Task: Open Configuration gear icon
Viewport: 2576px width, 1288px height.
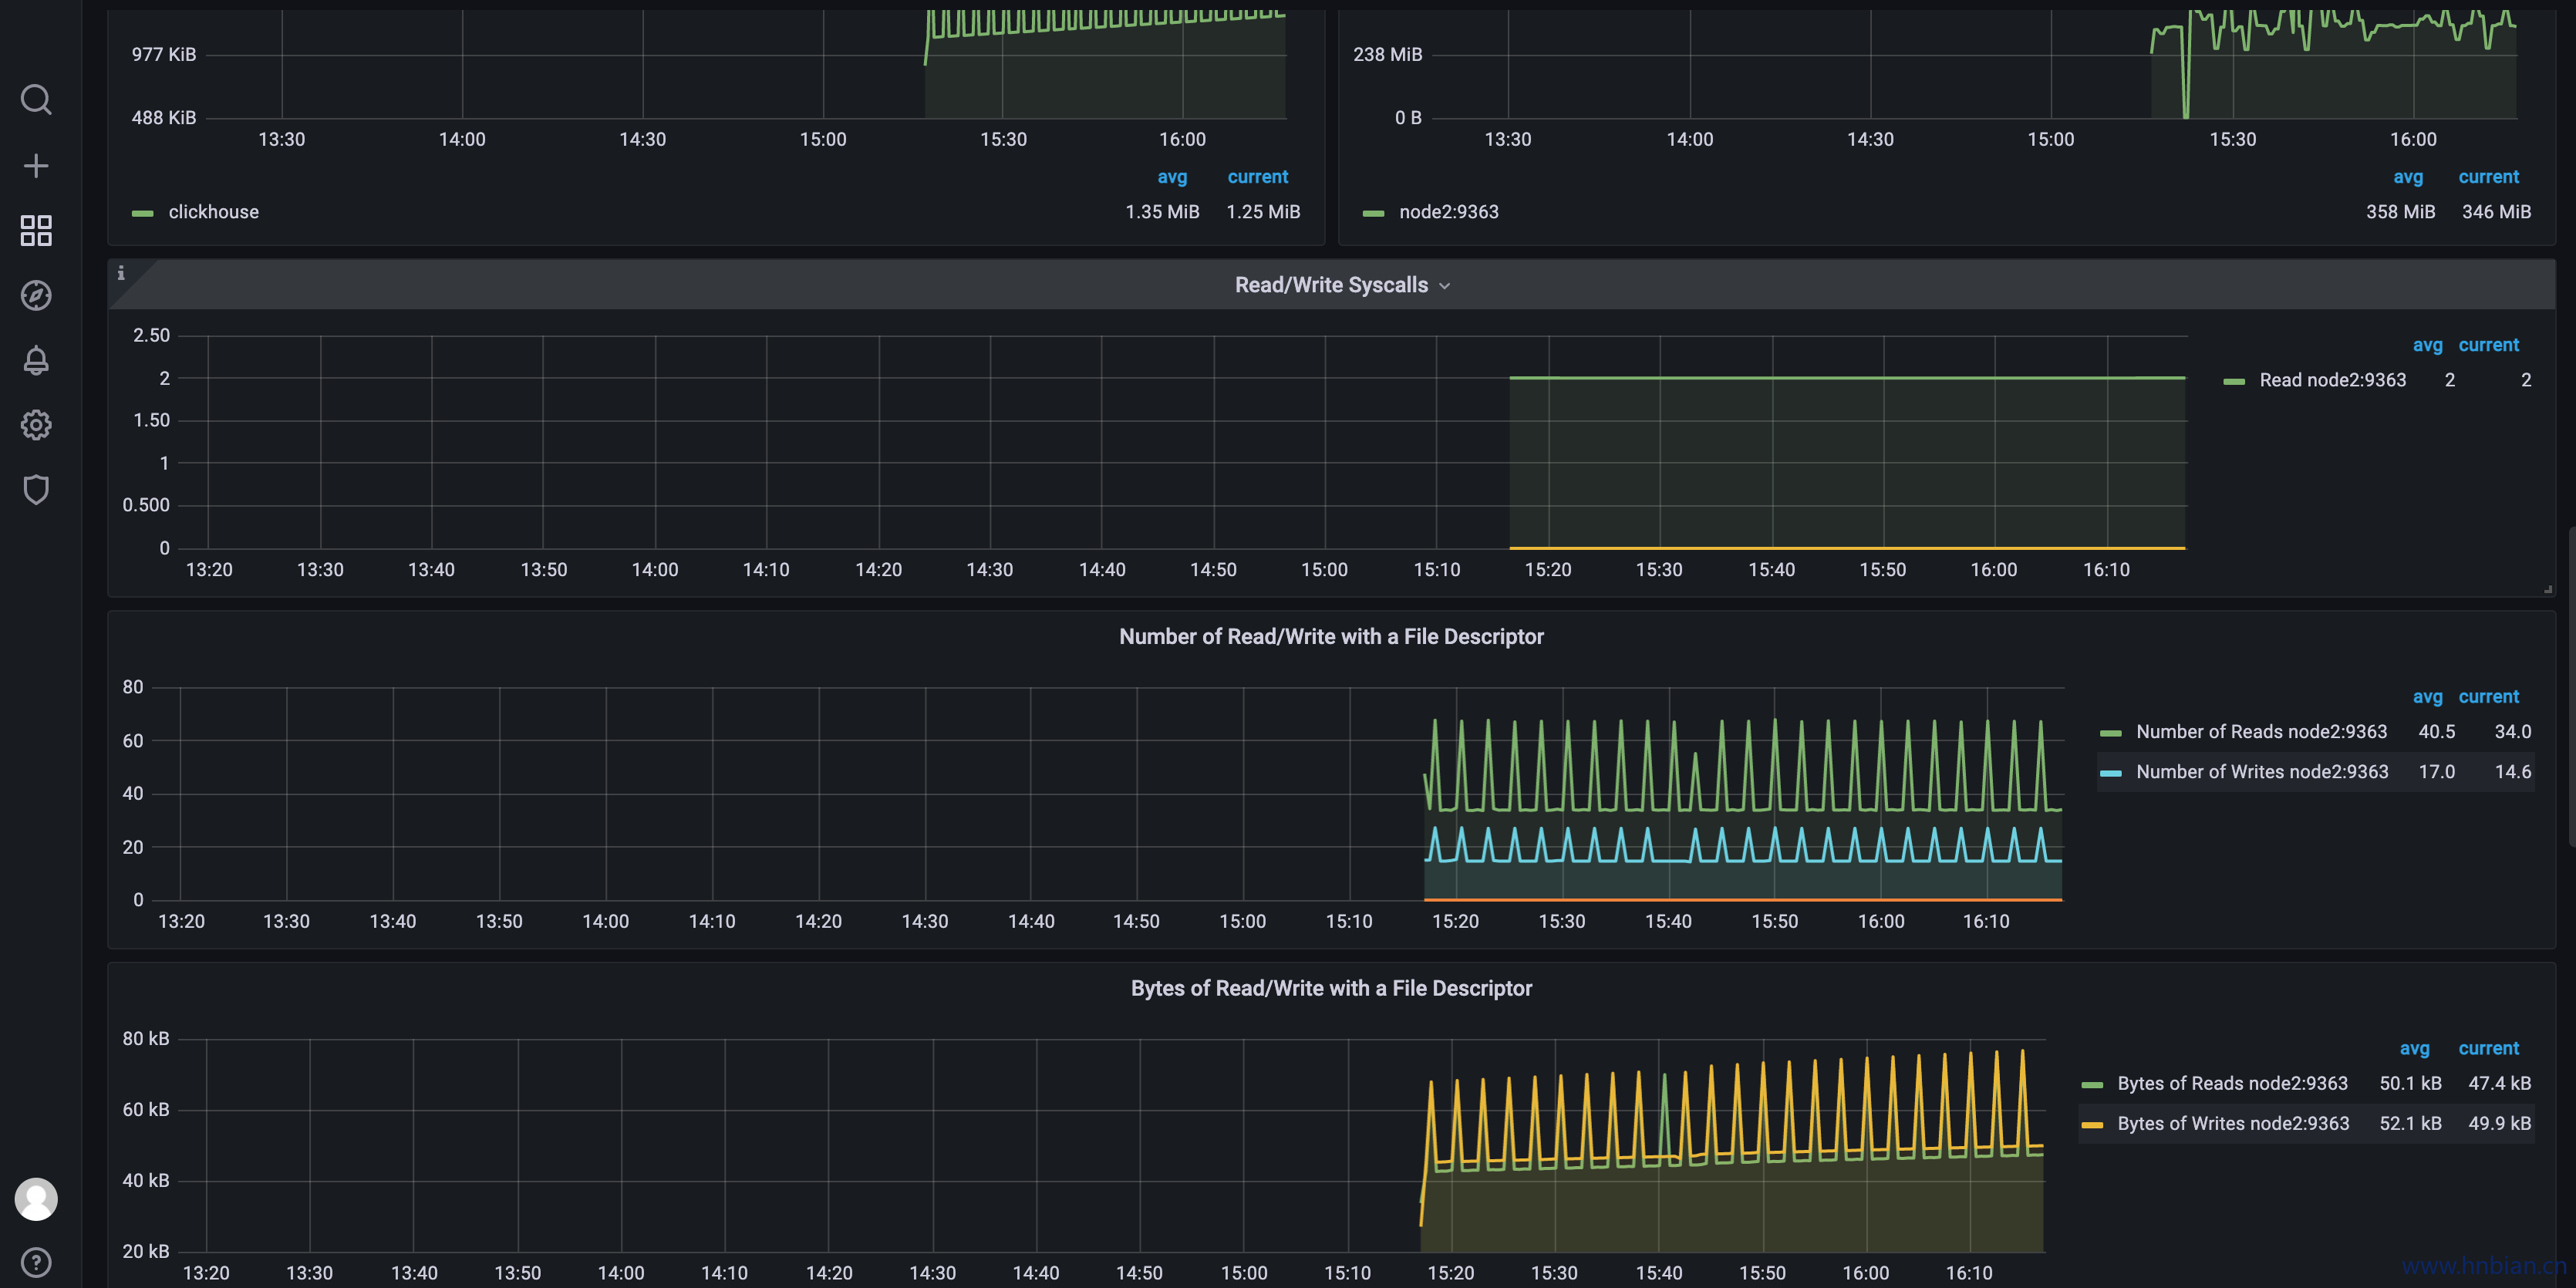Action: pyautogui.click(x=36, y=425)
